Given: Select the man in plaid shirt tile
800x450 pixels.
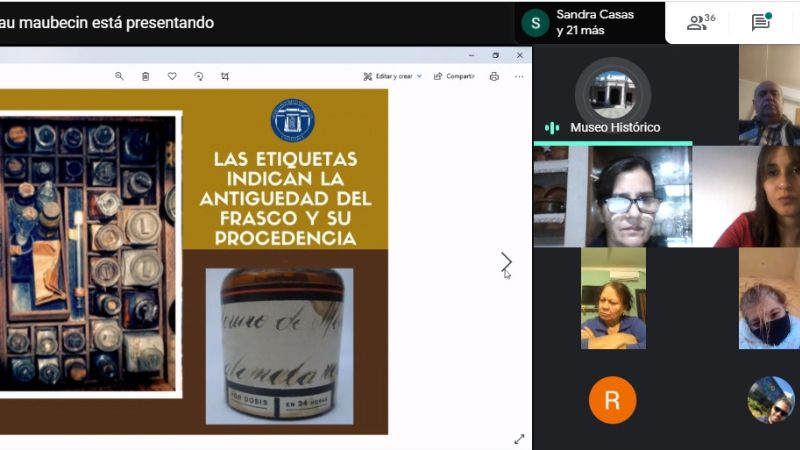Looking at the screenshot, I should [x=769, y=95].
